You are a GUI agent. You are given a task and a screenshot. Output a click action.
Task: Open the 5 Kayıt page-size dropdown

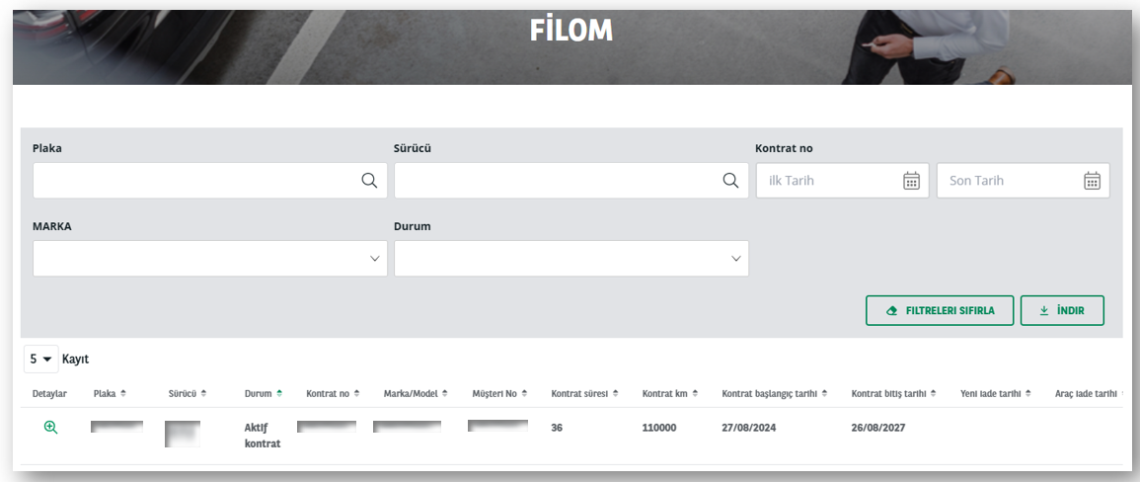38,357
